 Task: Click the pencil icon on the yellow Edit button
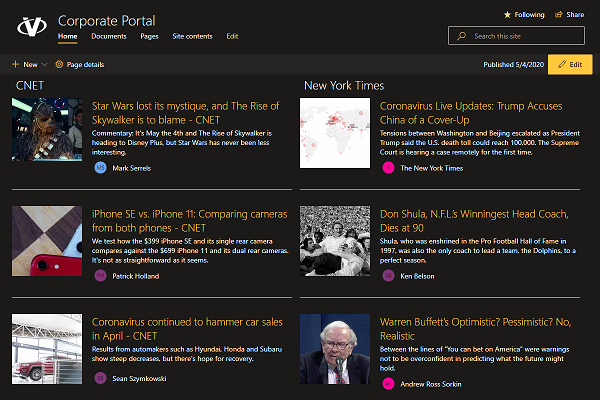coord(562,64)
